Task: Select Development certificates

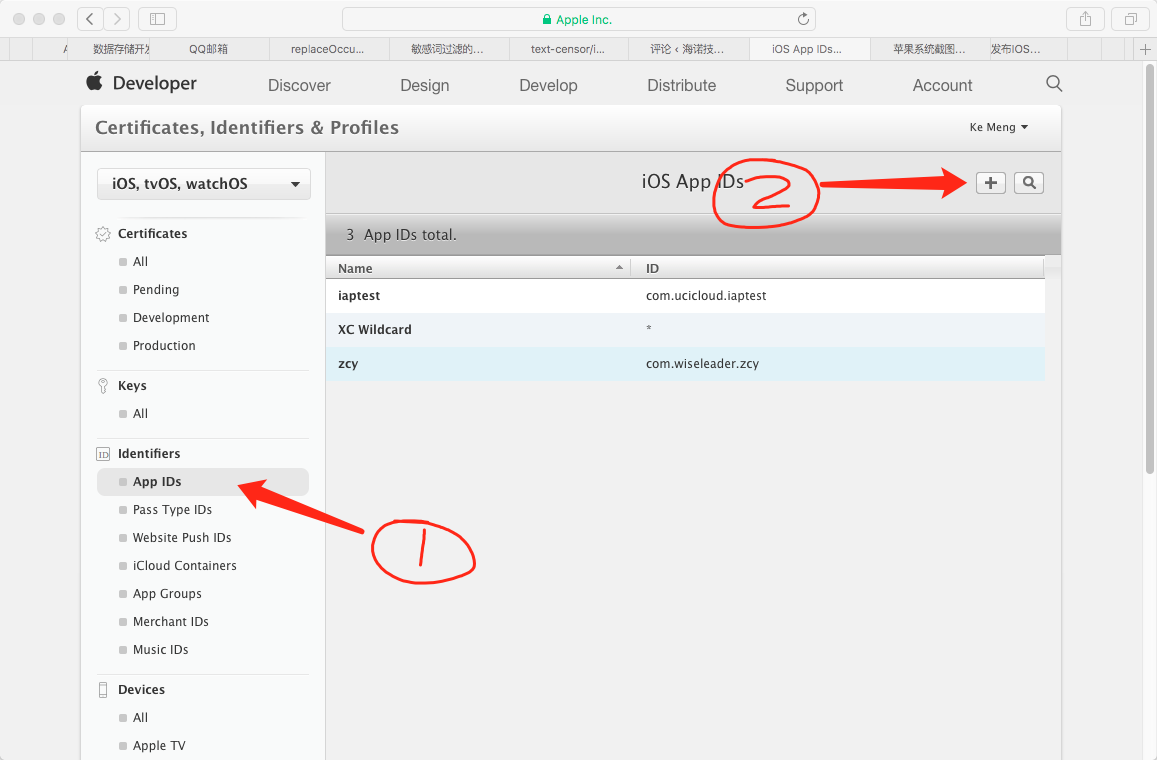Action: 171,318
